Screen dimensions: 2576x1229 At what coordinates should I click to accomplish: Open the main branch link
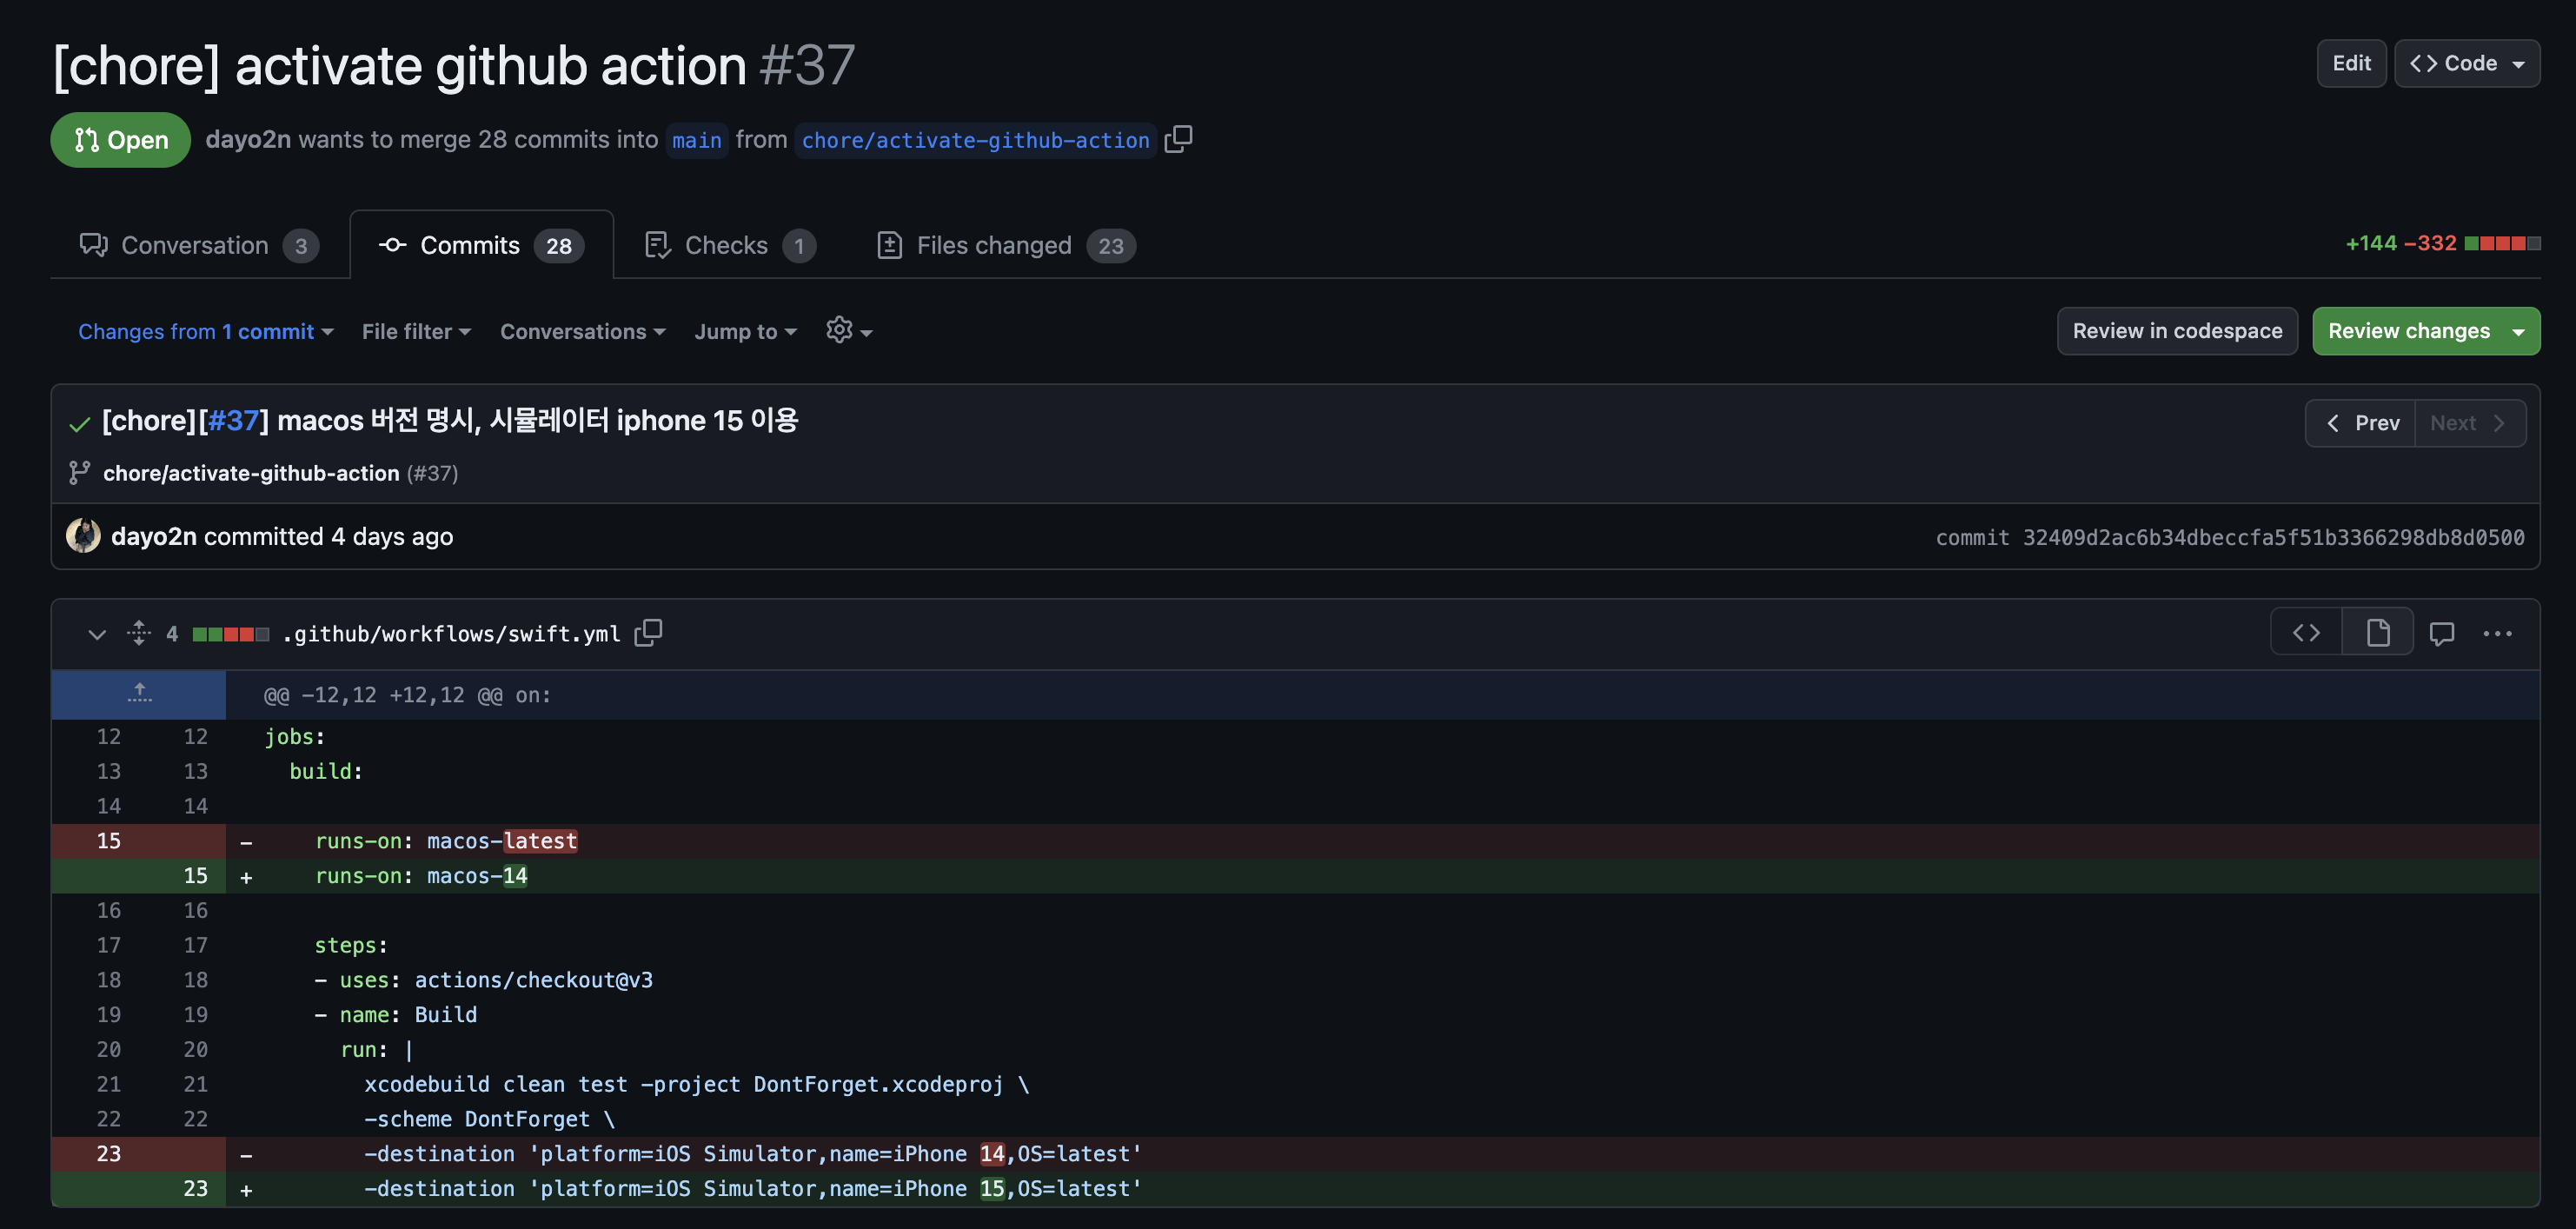click(x=696, y=140)
